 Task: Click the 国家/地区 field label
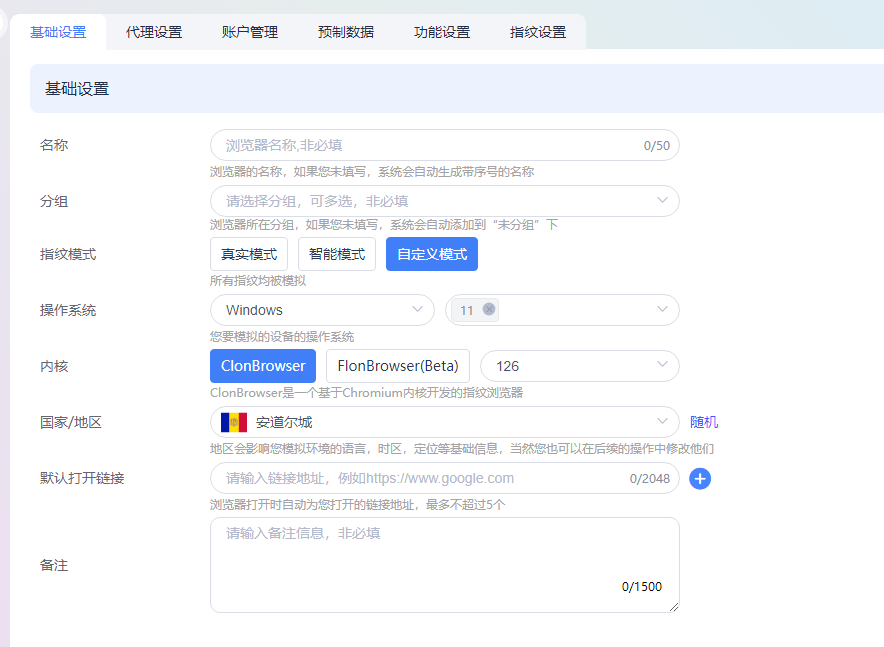(x=70, y=422)
